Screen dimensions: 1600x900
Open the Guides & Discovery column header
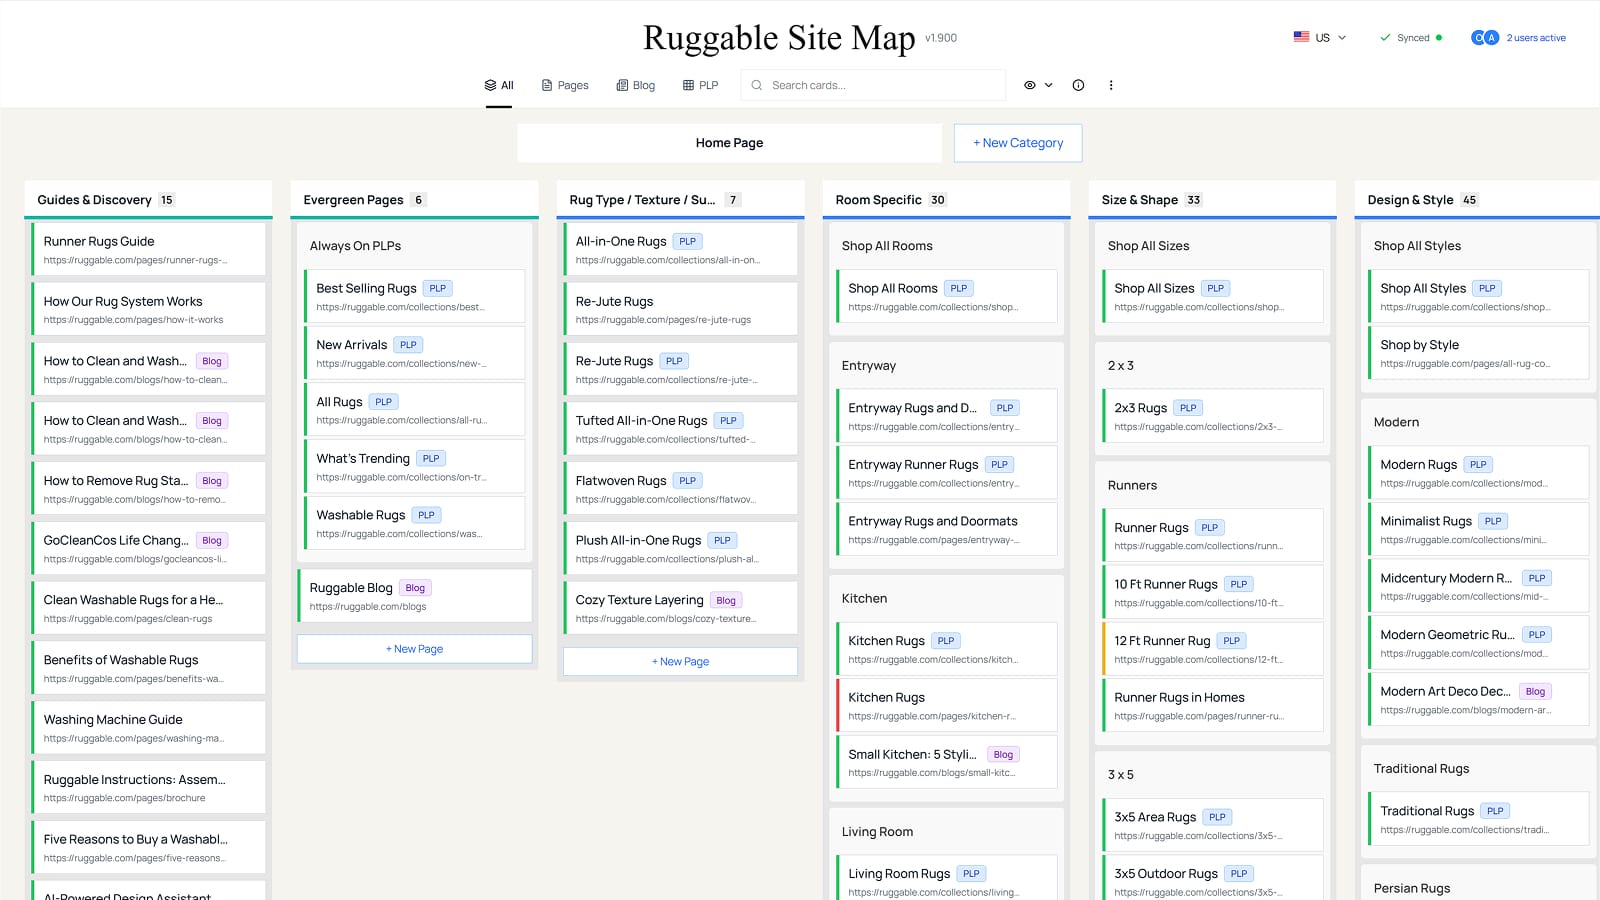(x=148, y=199)
